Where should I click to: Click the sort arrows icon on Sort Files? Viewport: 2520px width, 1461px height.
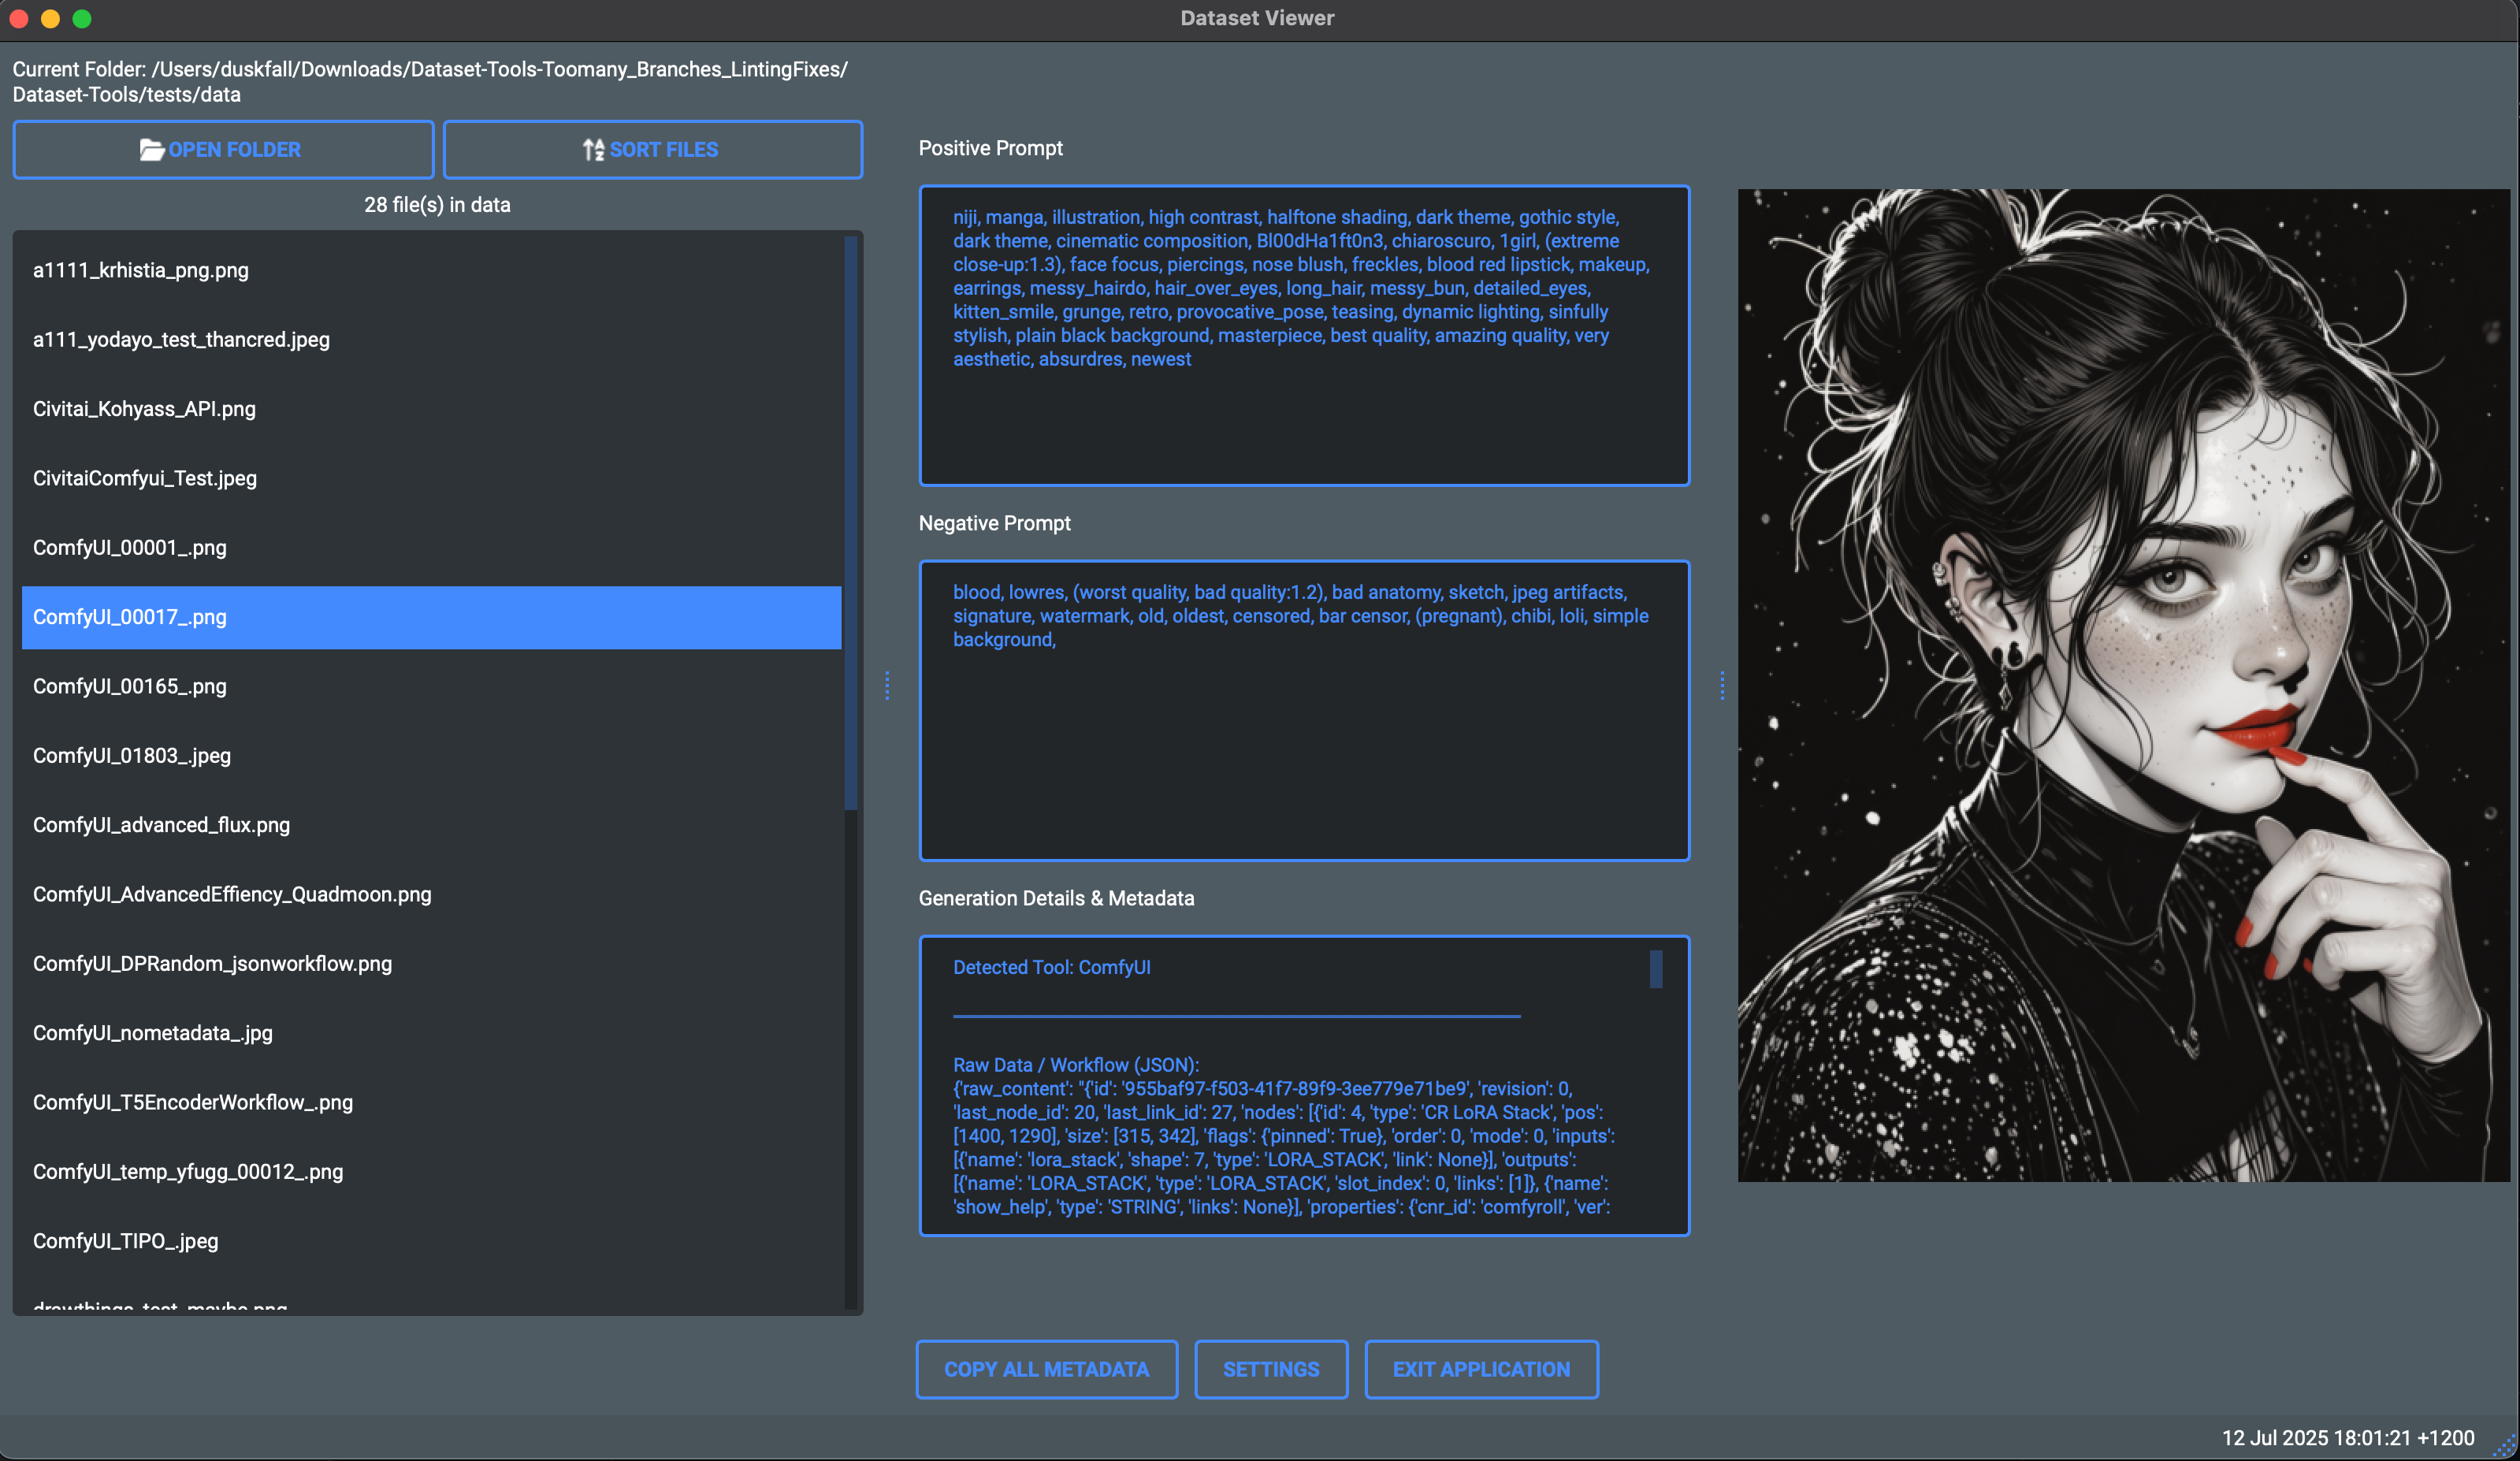tap(593, 150)
